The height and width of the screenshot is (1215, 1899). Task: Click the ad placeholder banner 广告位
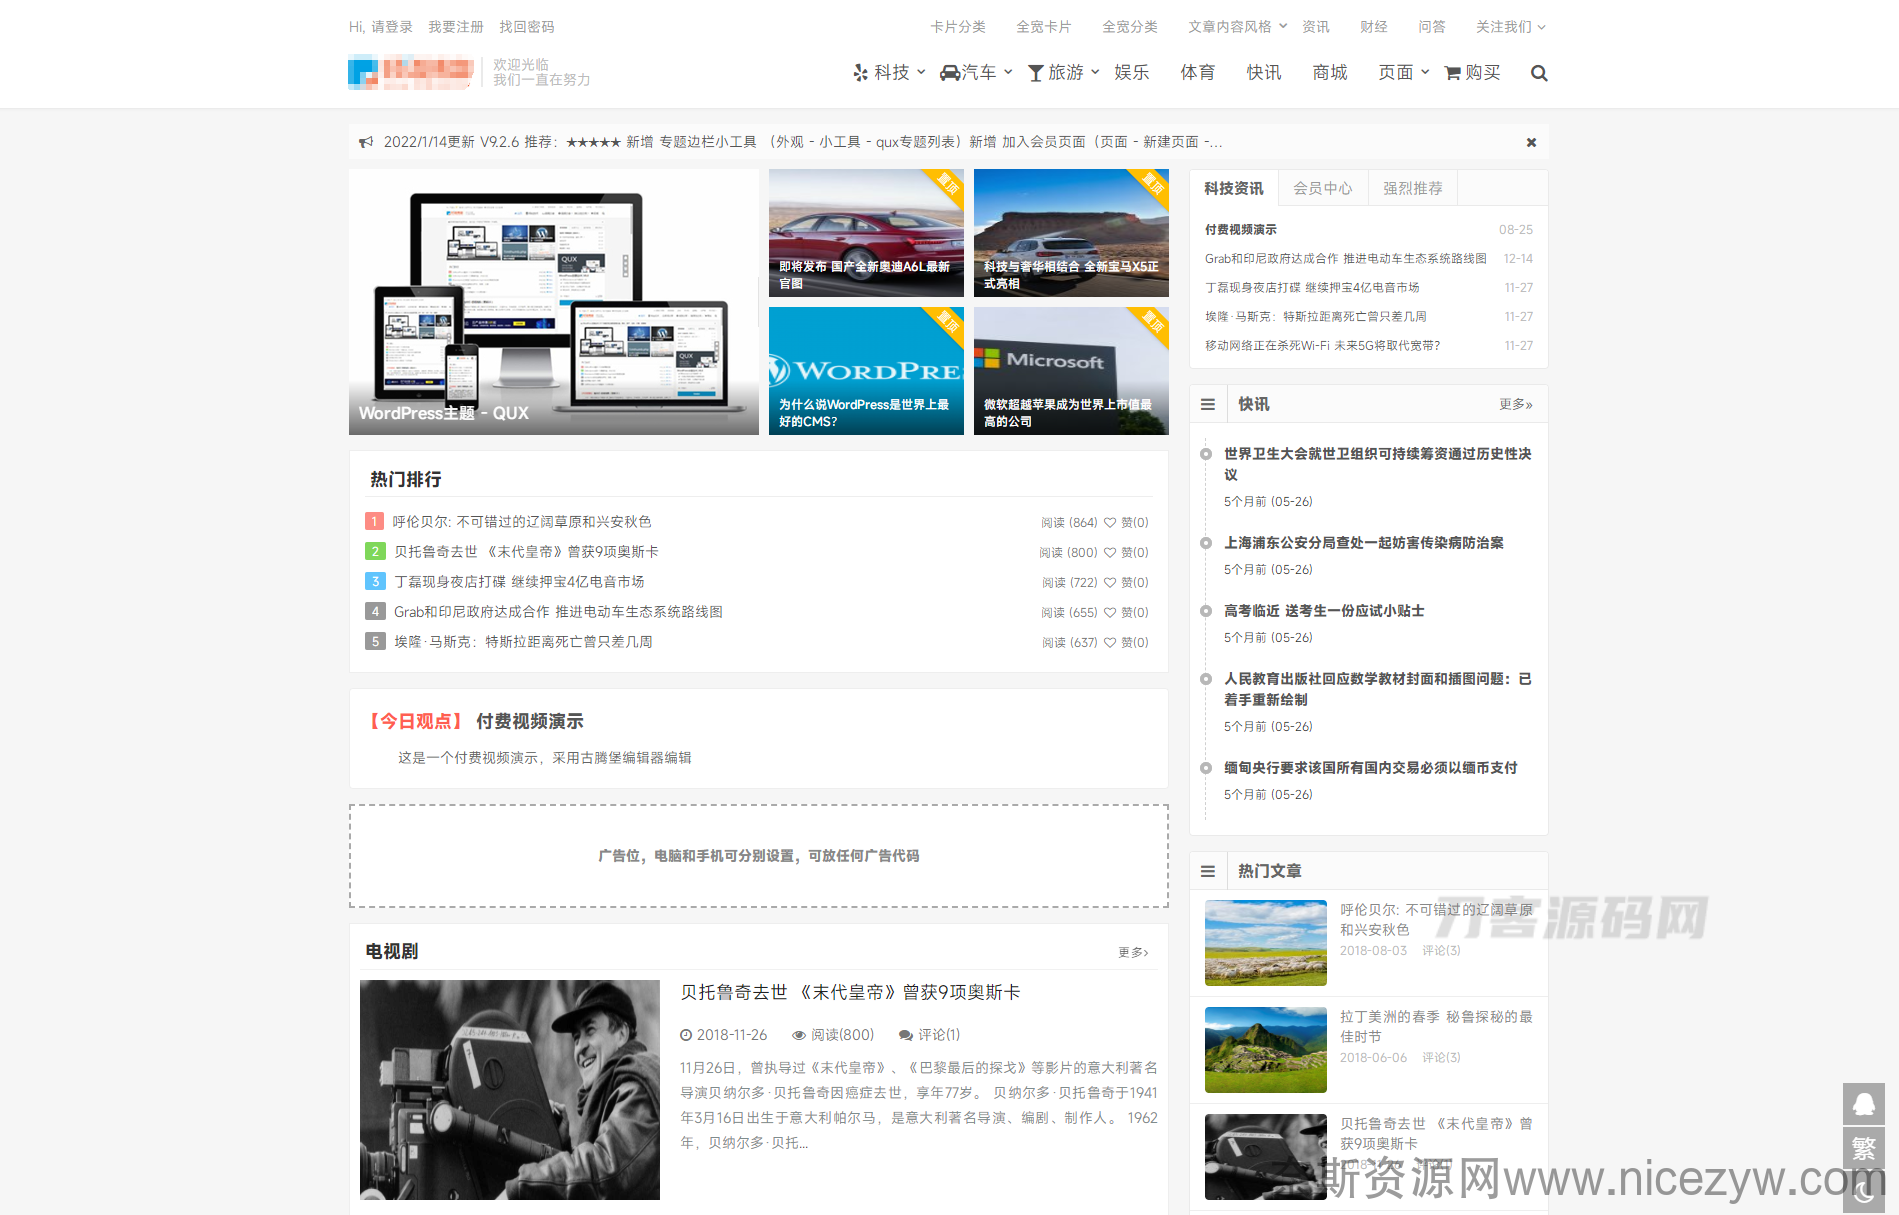pyautogui.click(x=759, y=856)
